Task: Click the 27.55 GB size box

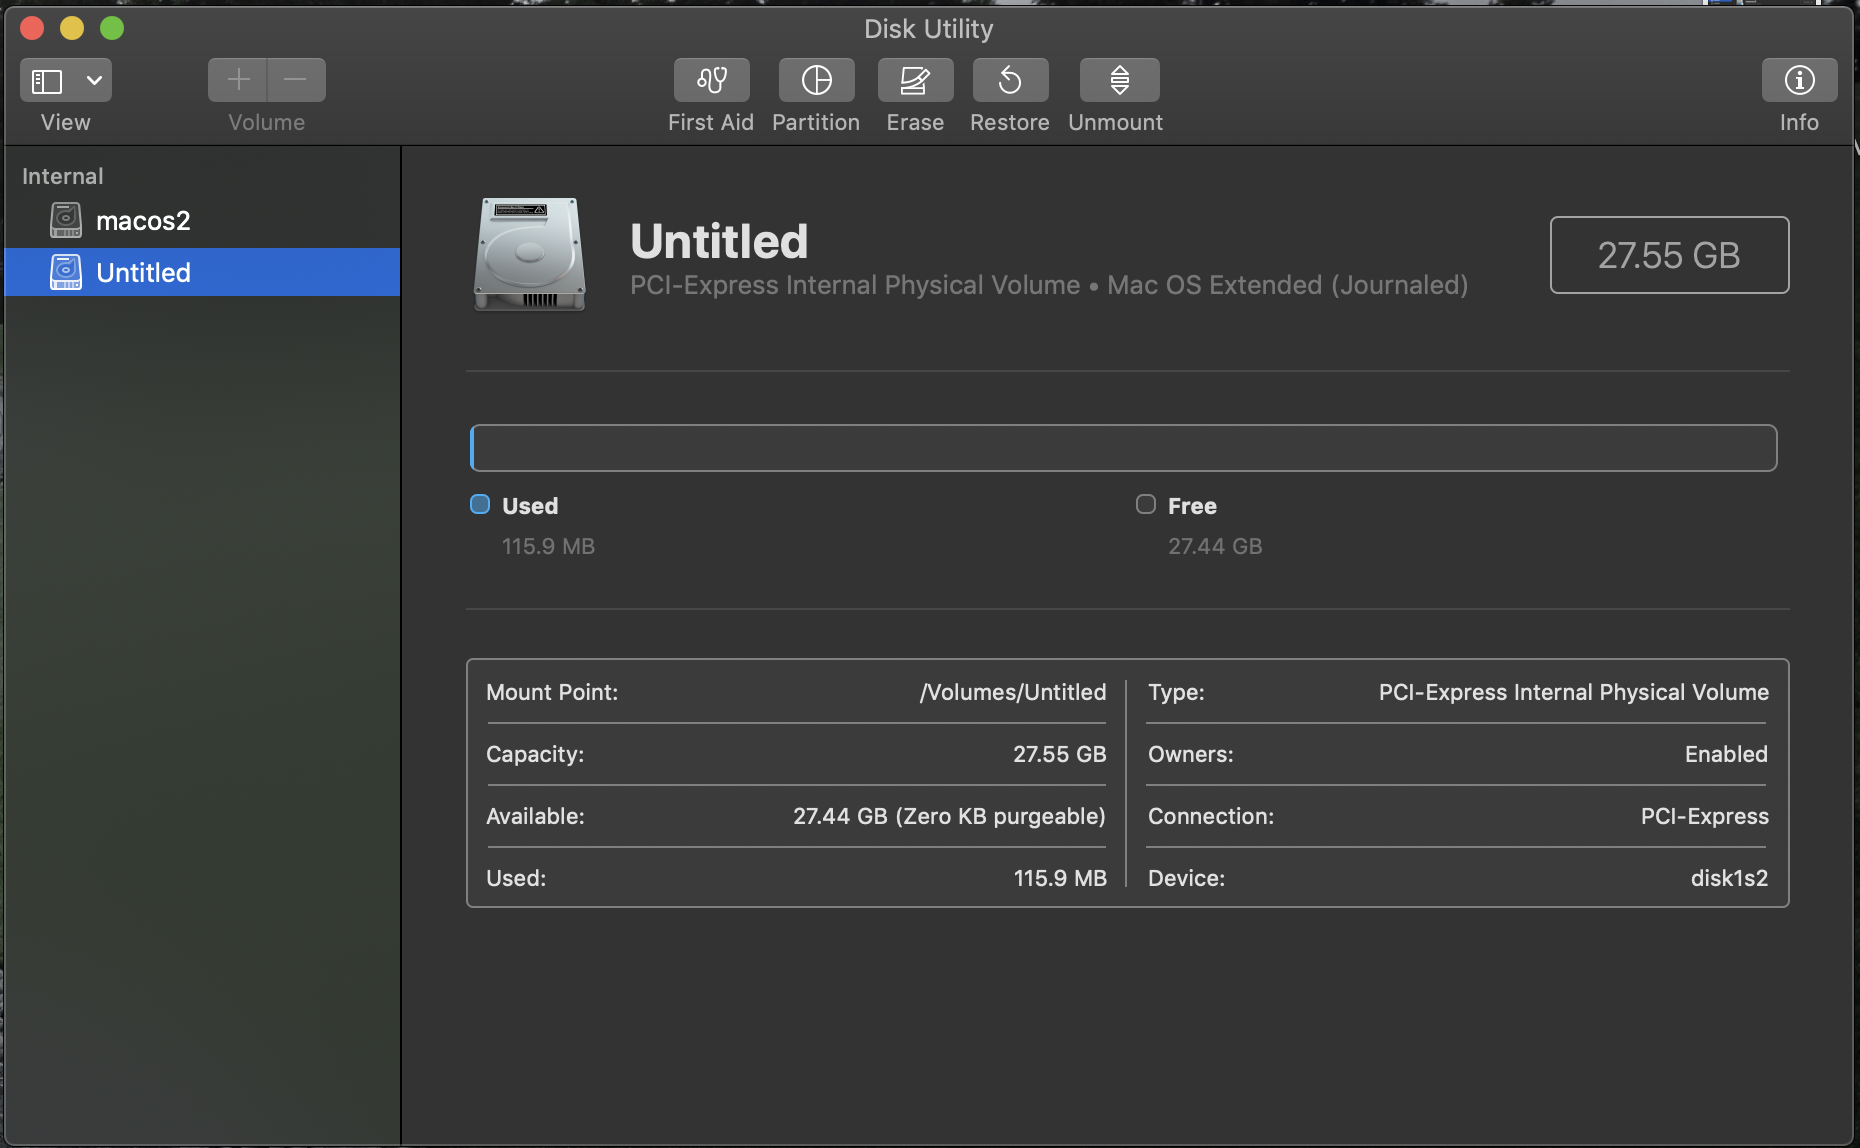Action: 1669,255
